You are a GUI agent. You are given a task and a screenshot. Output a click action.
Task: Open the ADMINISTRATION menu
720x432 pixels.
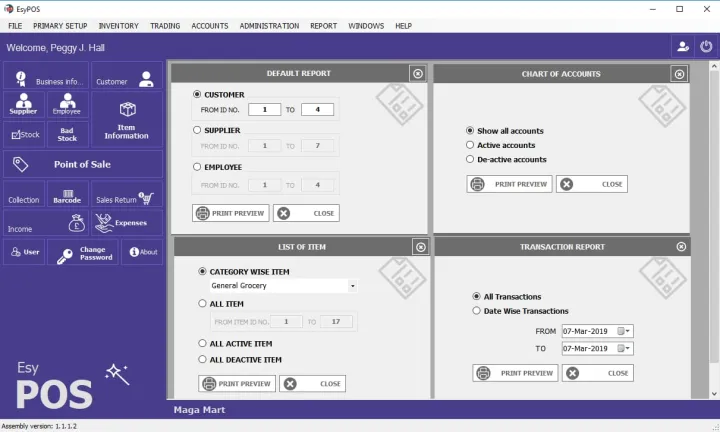pyautogui.click(x=269, y=26)
